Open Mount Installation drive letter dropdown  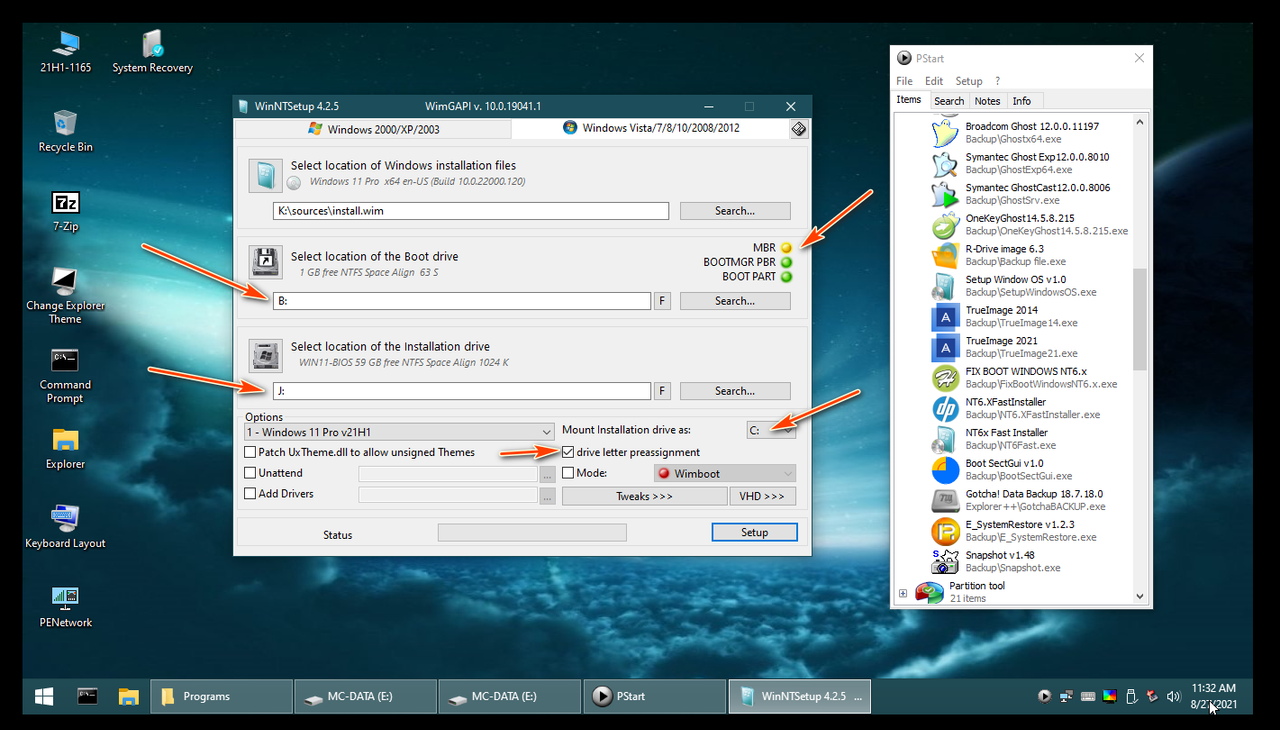tap(772, 430)
